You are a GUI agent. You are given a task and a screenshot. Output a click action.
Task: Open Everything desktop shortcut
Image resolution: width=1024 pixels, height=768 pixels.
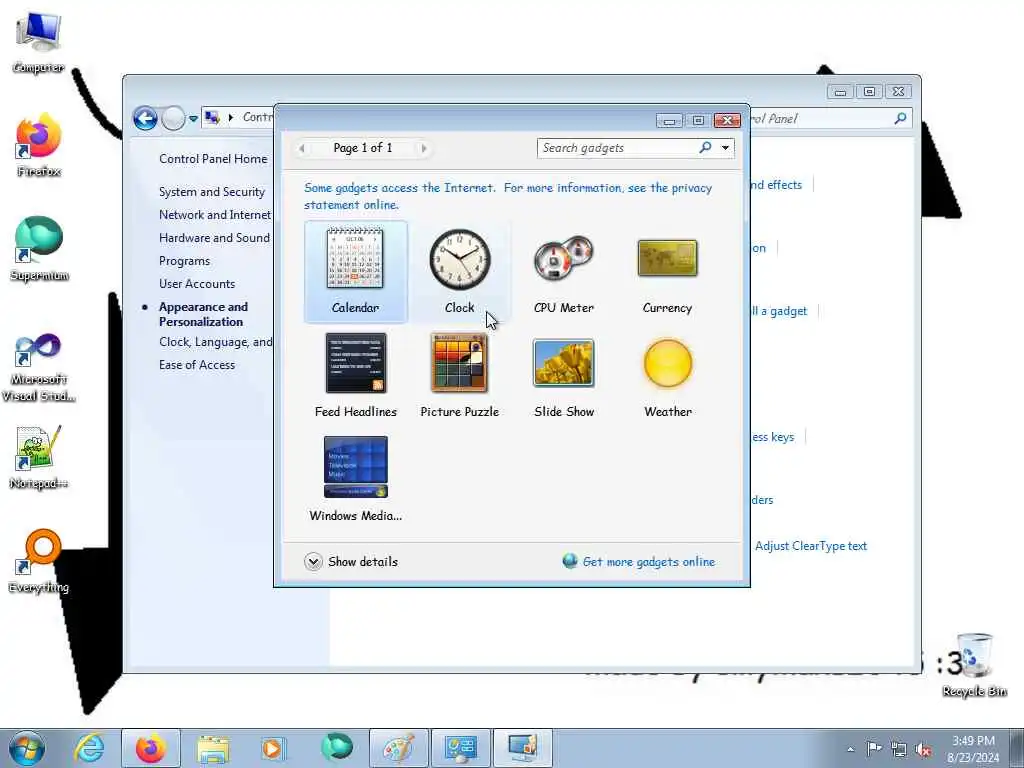(x=39, y=561)
